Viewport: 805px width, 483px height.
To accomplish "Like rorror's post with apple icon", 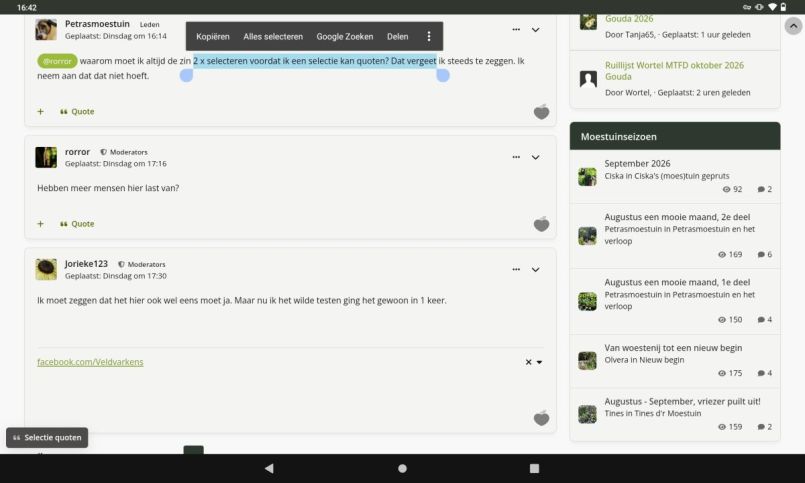I will (541, 224).
